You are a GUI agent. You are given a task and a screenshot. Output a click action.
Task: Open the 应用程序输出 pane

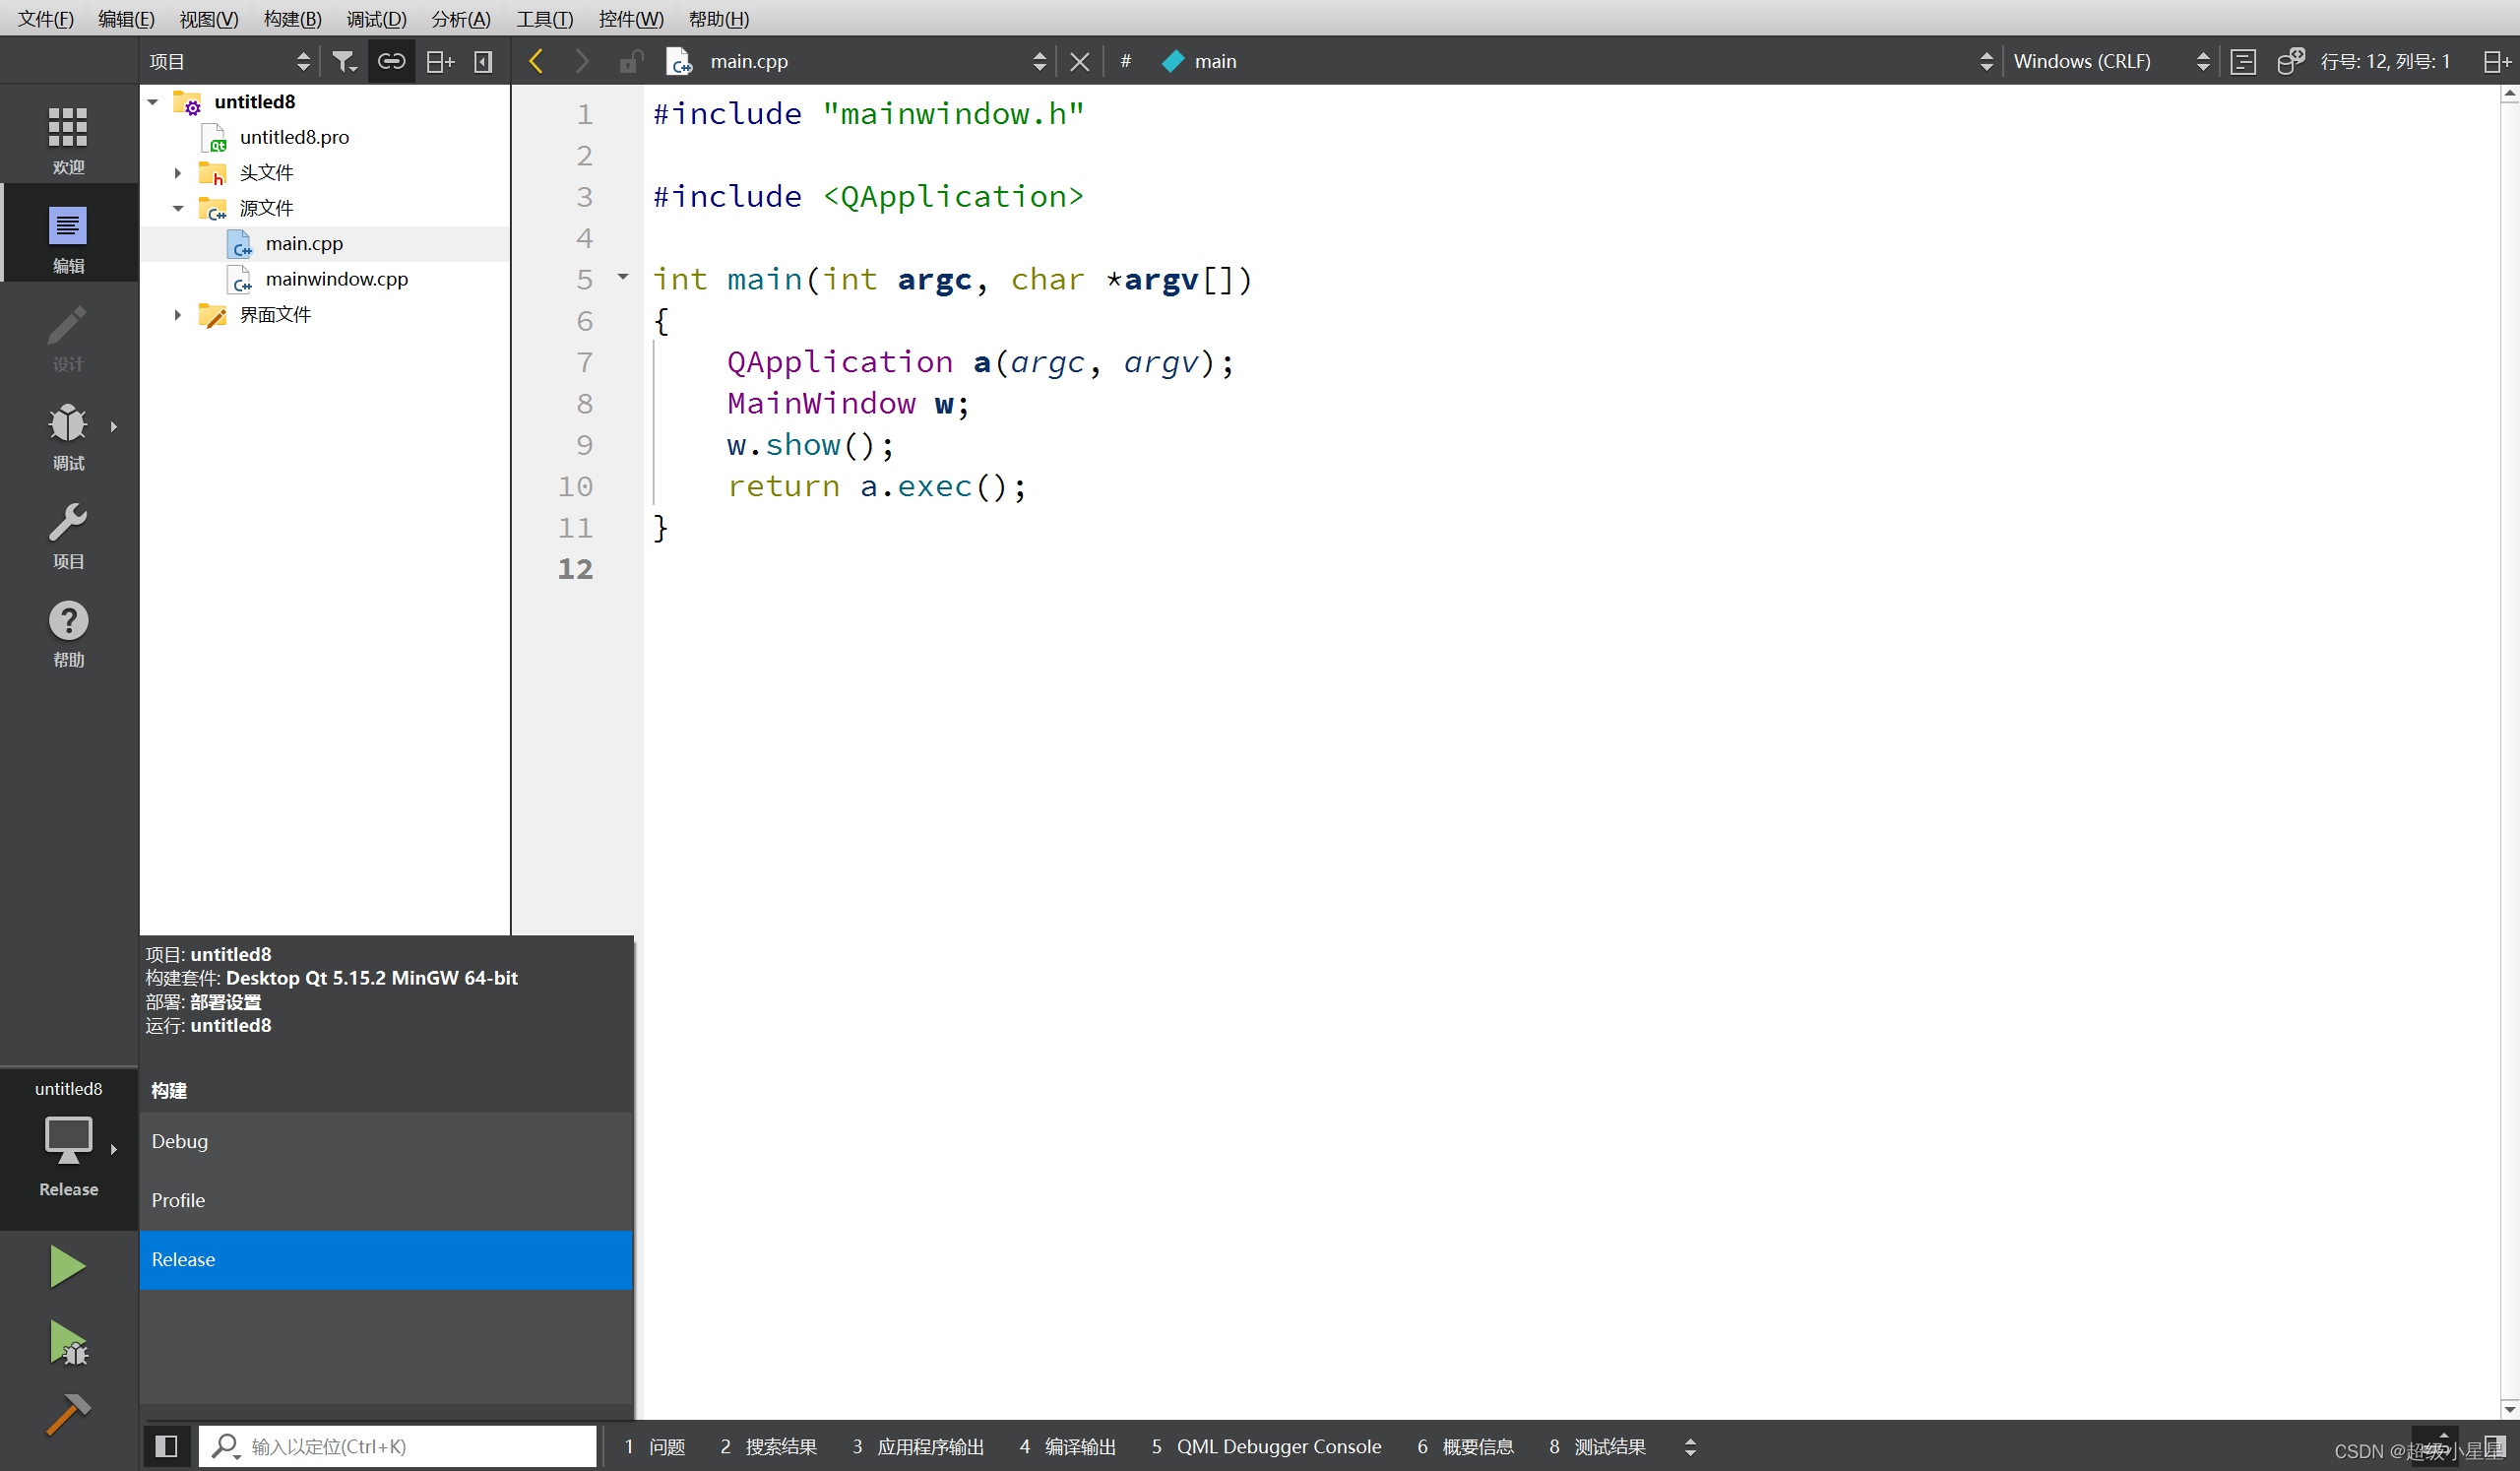point(918,1446)
